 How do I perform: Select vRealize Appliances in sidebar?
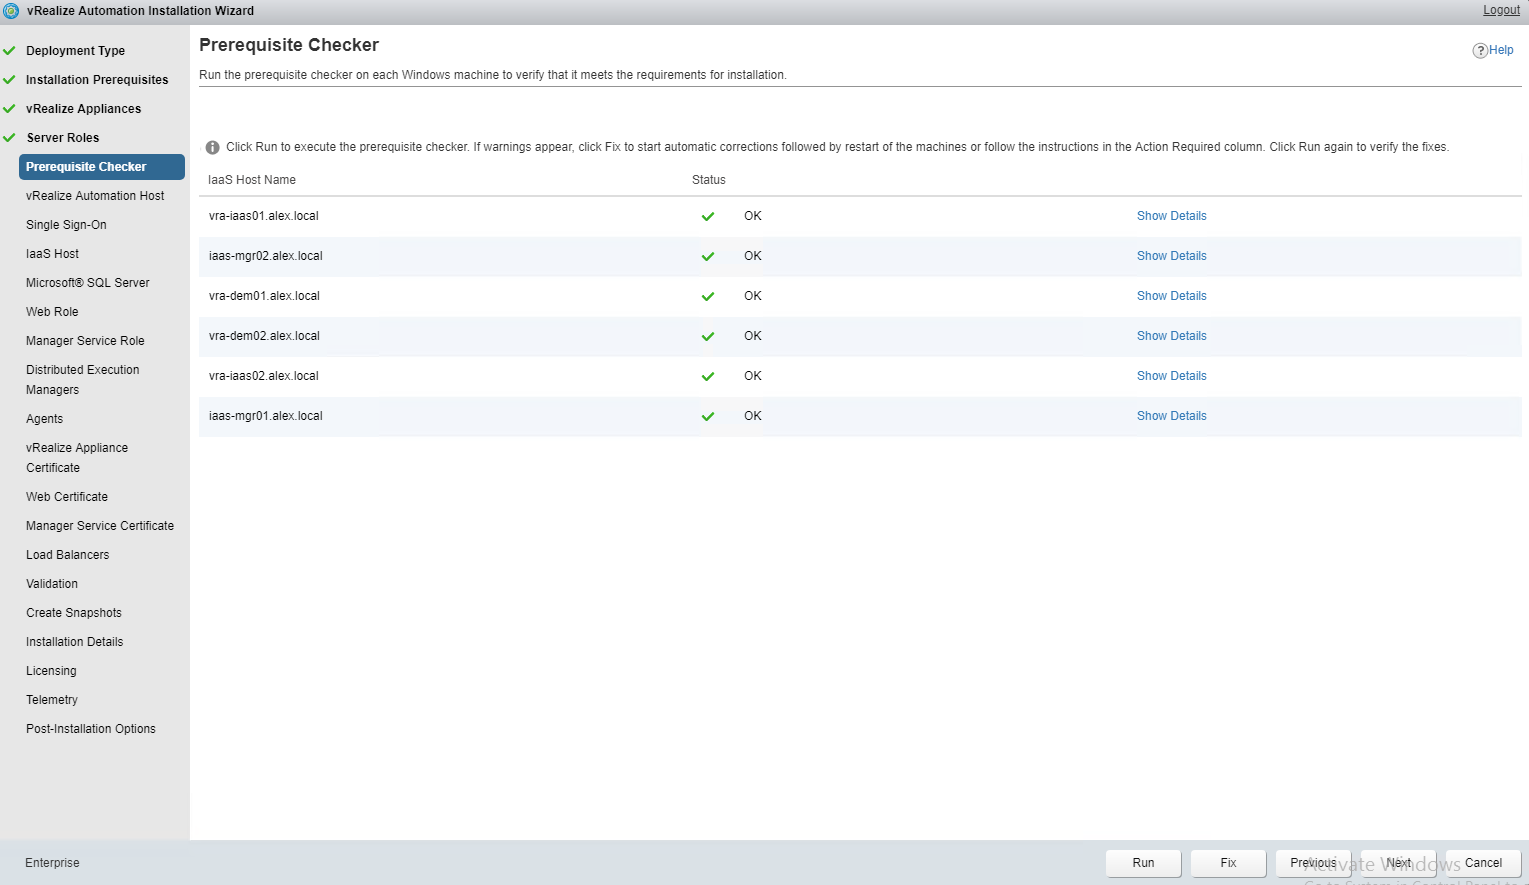click(83, 109)
